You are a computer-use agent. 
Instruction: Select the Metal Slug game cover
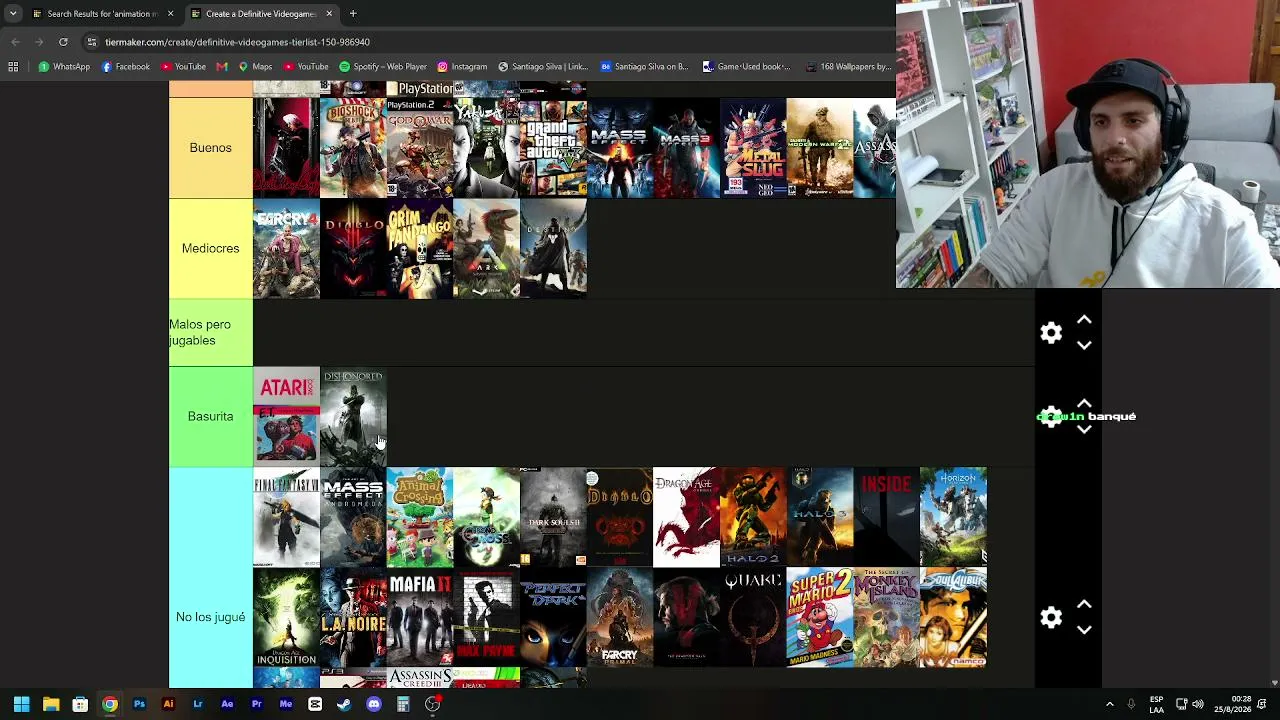pos(753,148)
